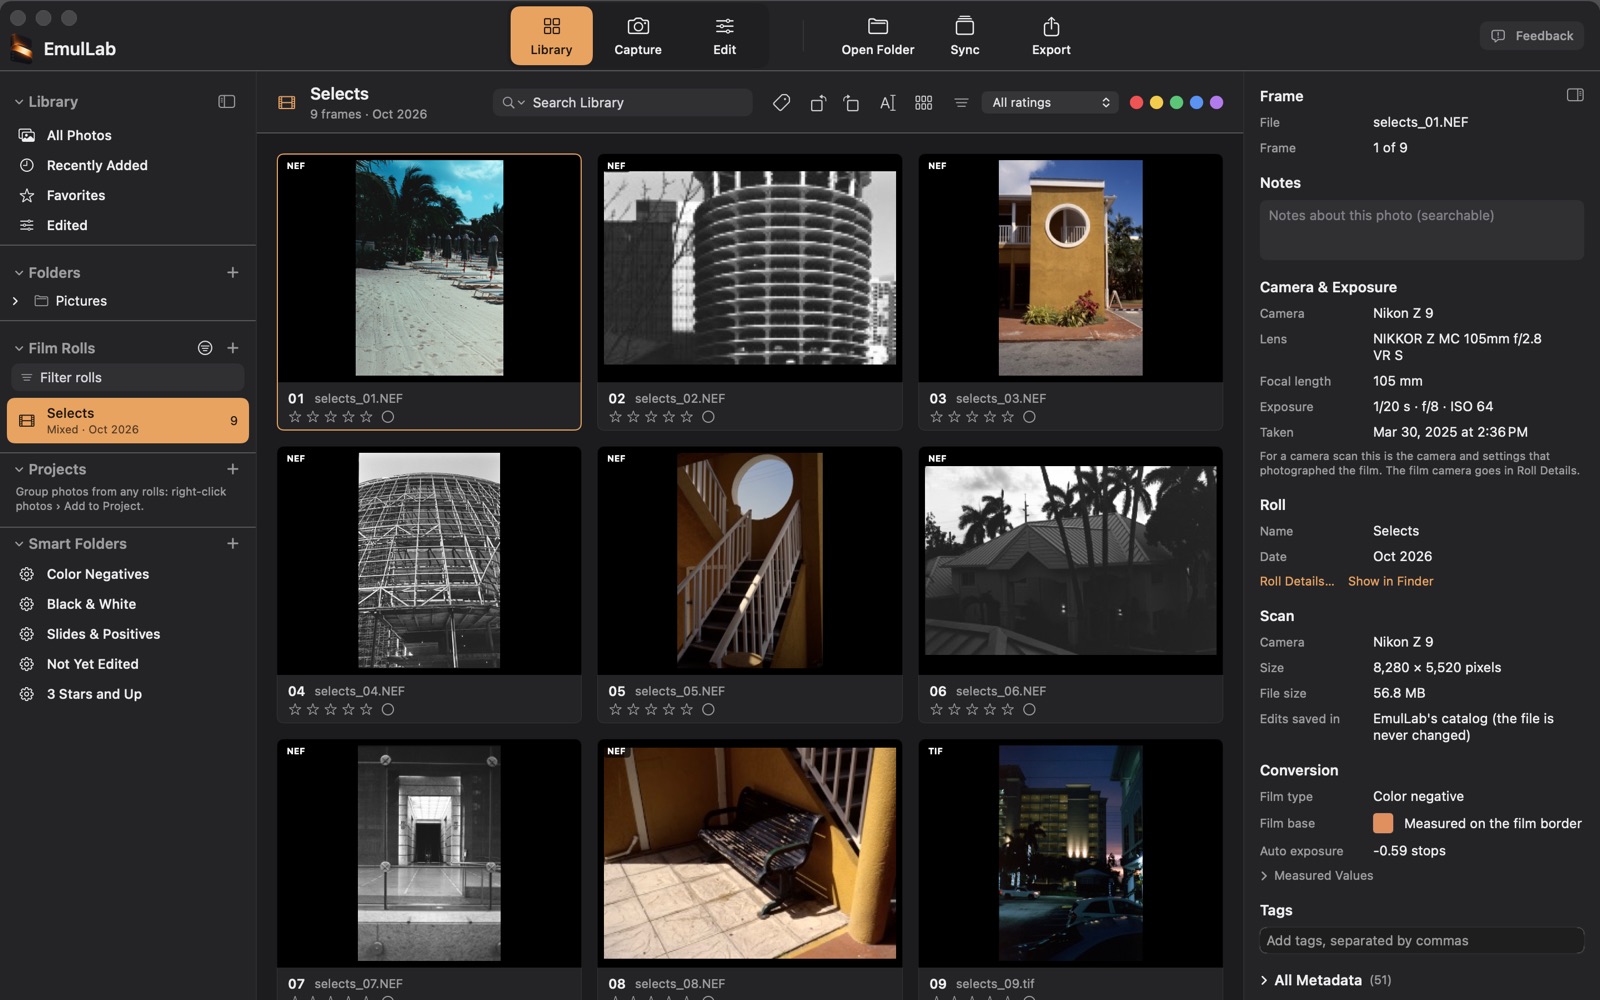This screenshot has height=1000, width=1600.
Task: Toggle the left sidebar panel icon
Action: click(x=227, y=101)
